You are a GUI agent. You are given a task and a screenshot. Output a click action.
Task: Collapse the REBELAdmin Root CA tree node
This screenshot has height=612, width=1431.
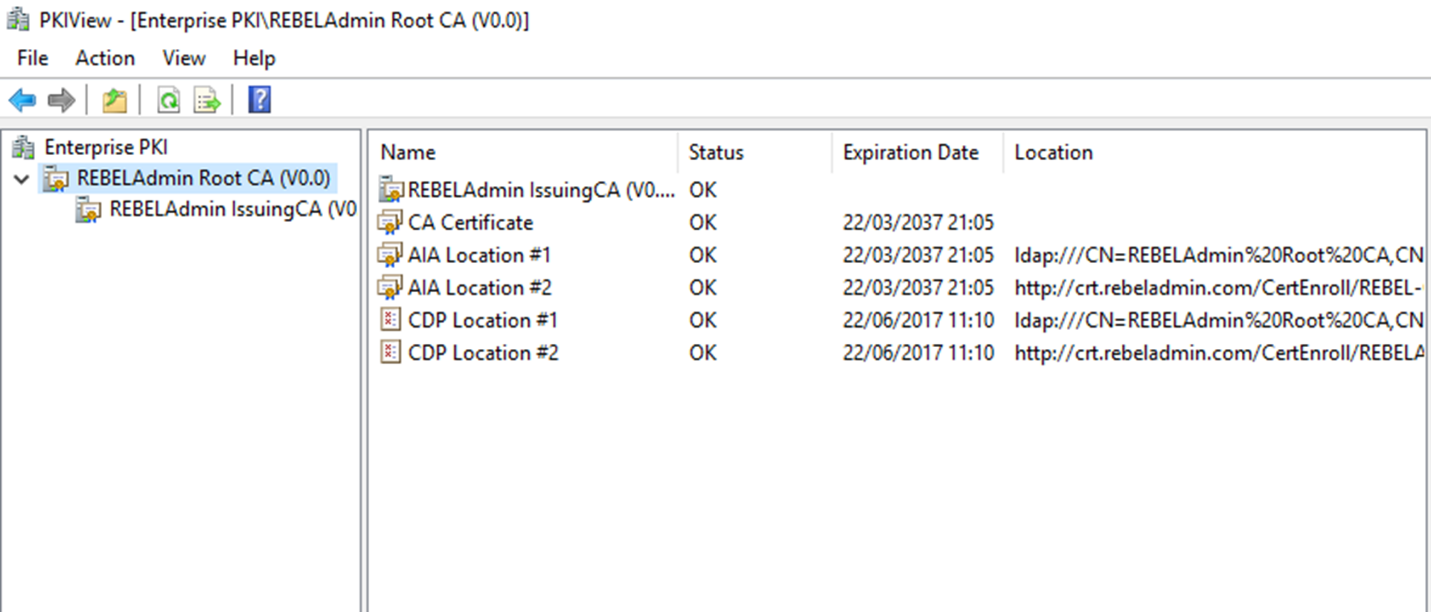click(22, 179)
